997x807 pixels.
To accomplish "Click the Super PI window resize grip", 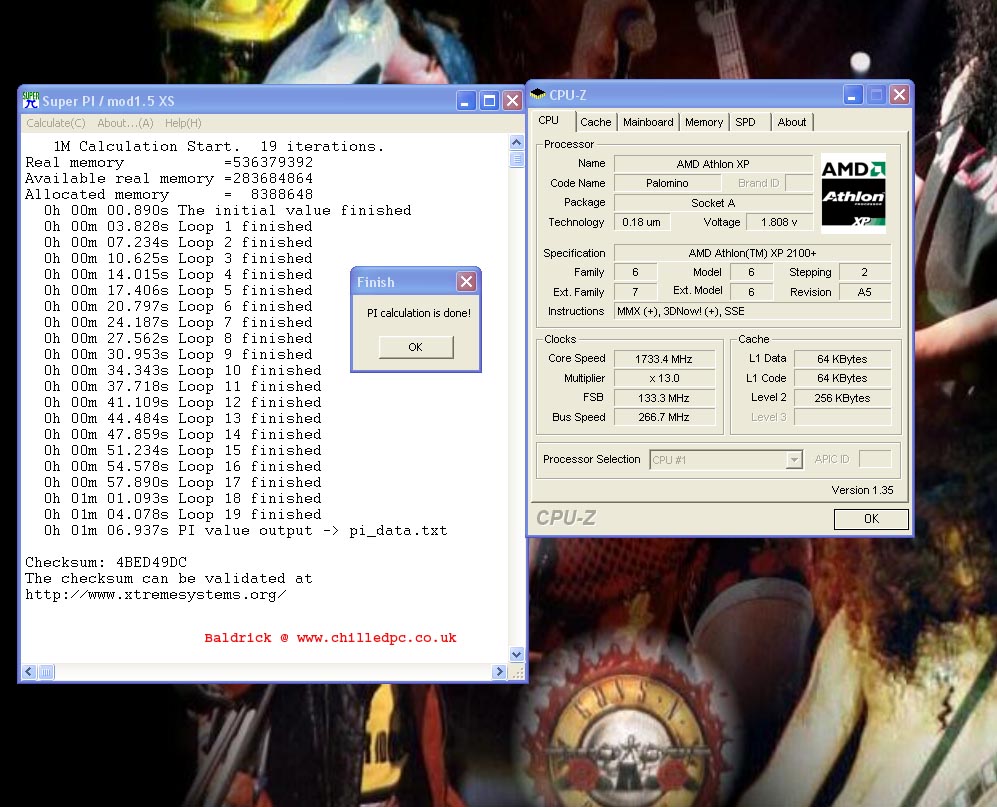I will tap(518, 672).
